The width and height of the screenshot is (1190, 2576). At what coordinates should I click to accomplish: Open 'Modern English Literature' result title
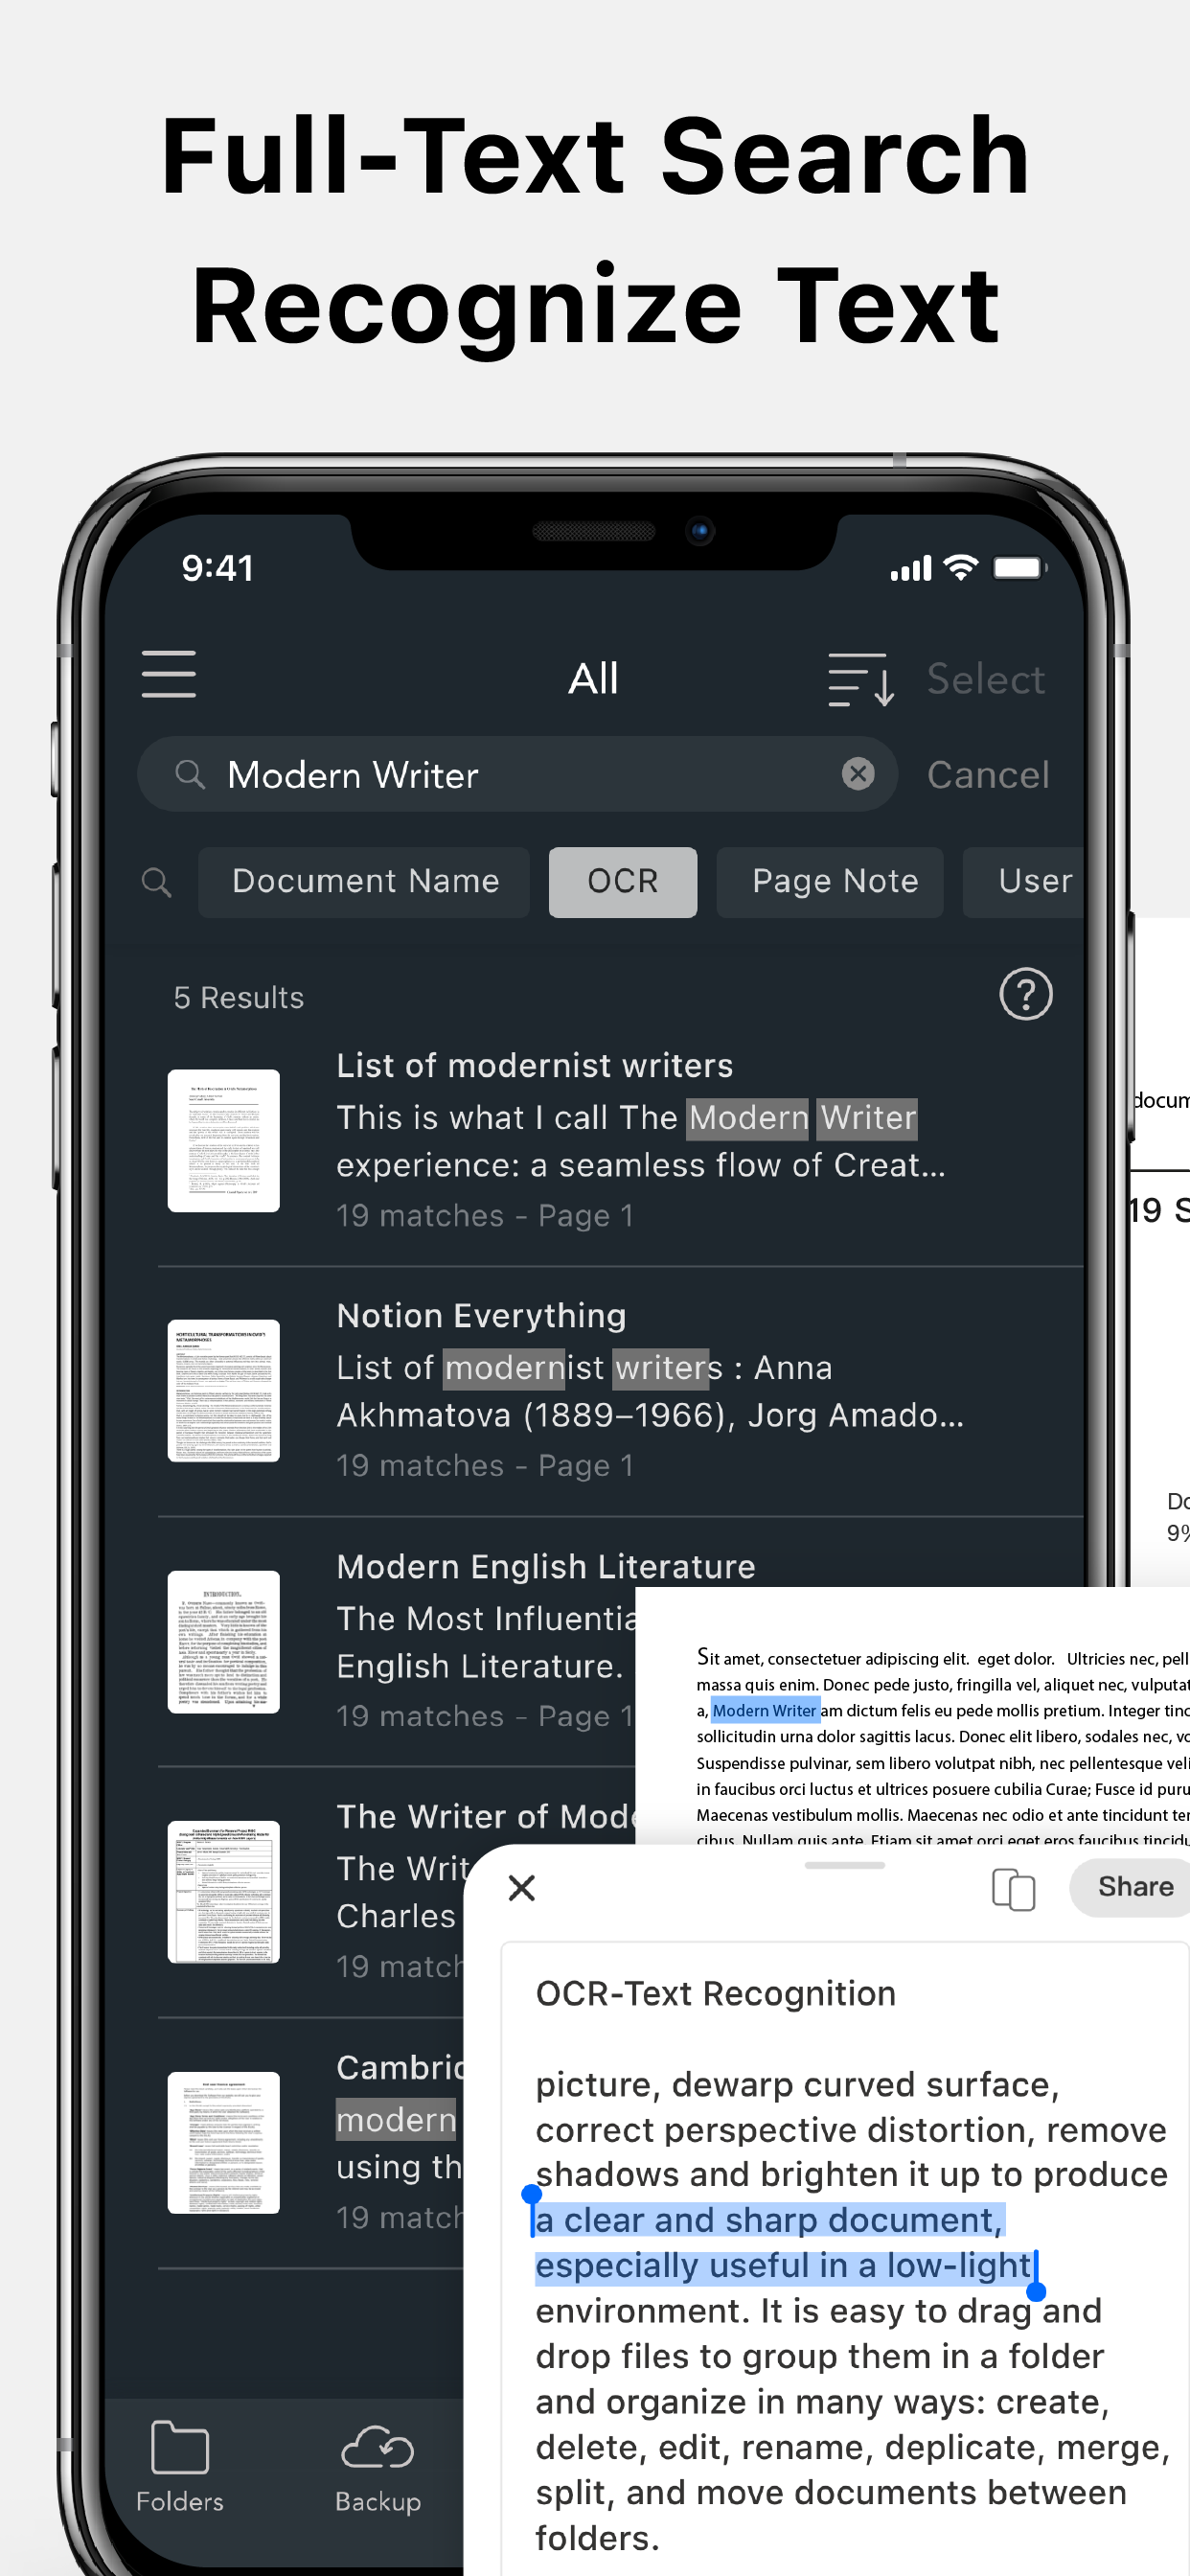coord(546,1567)
